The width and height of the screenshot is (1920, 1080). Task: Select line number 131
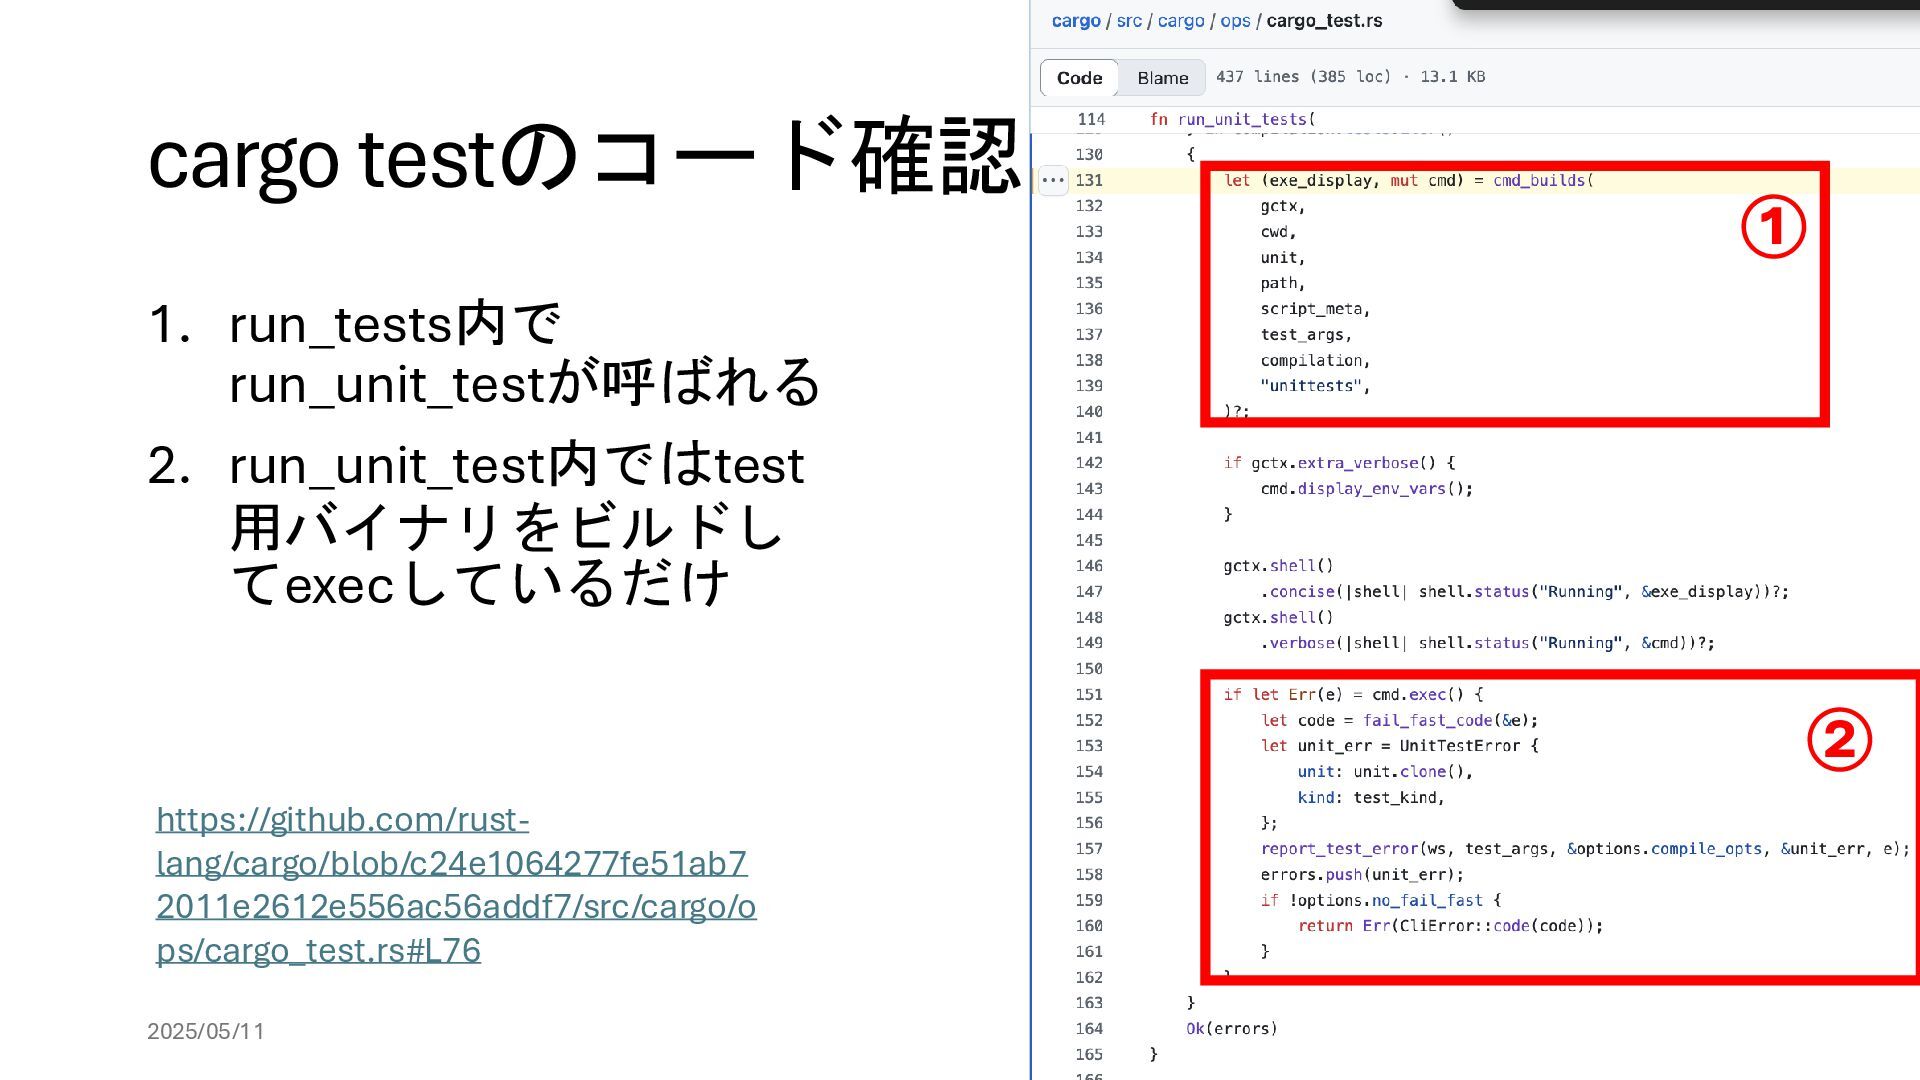pos(1089,181)
